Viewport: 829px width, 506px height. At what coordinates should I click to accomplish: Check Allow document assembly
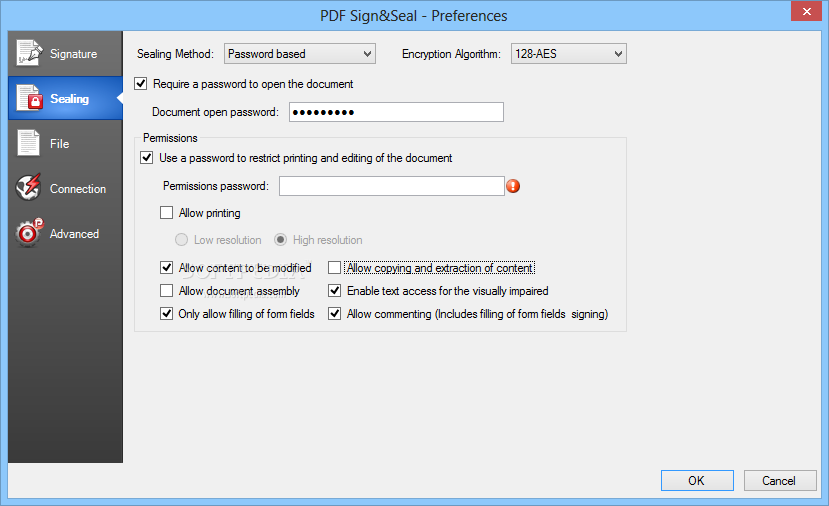[167, 290]
